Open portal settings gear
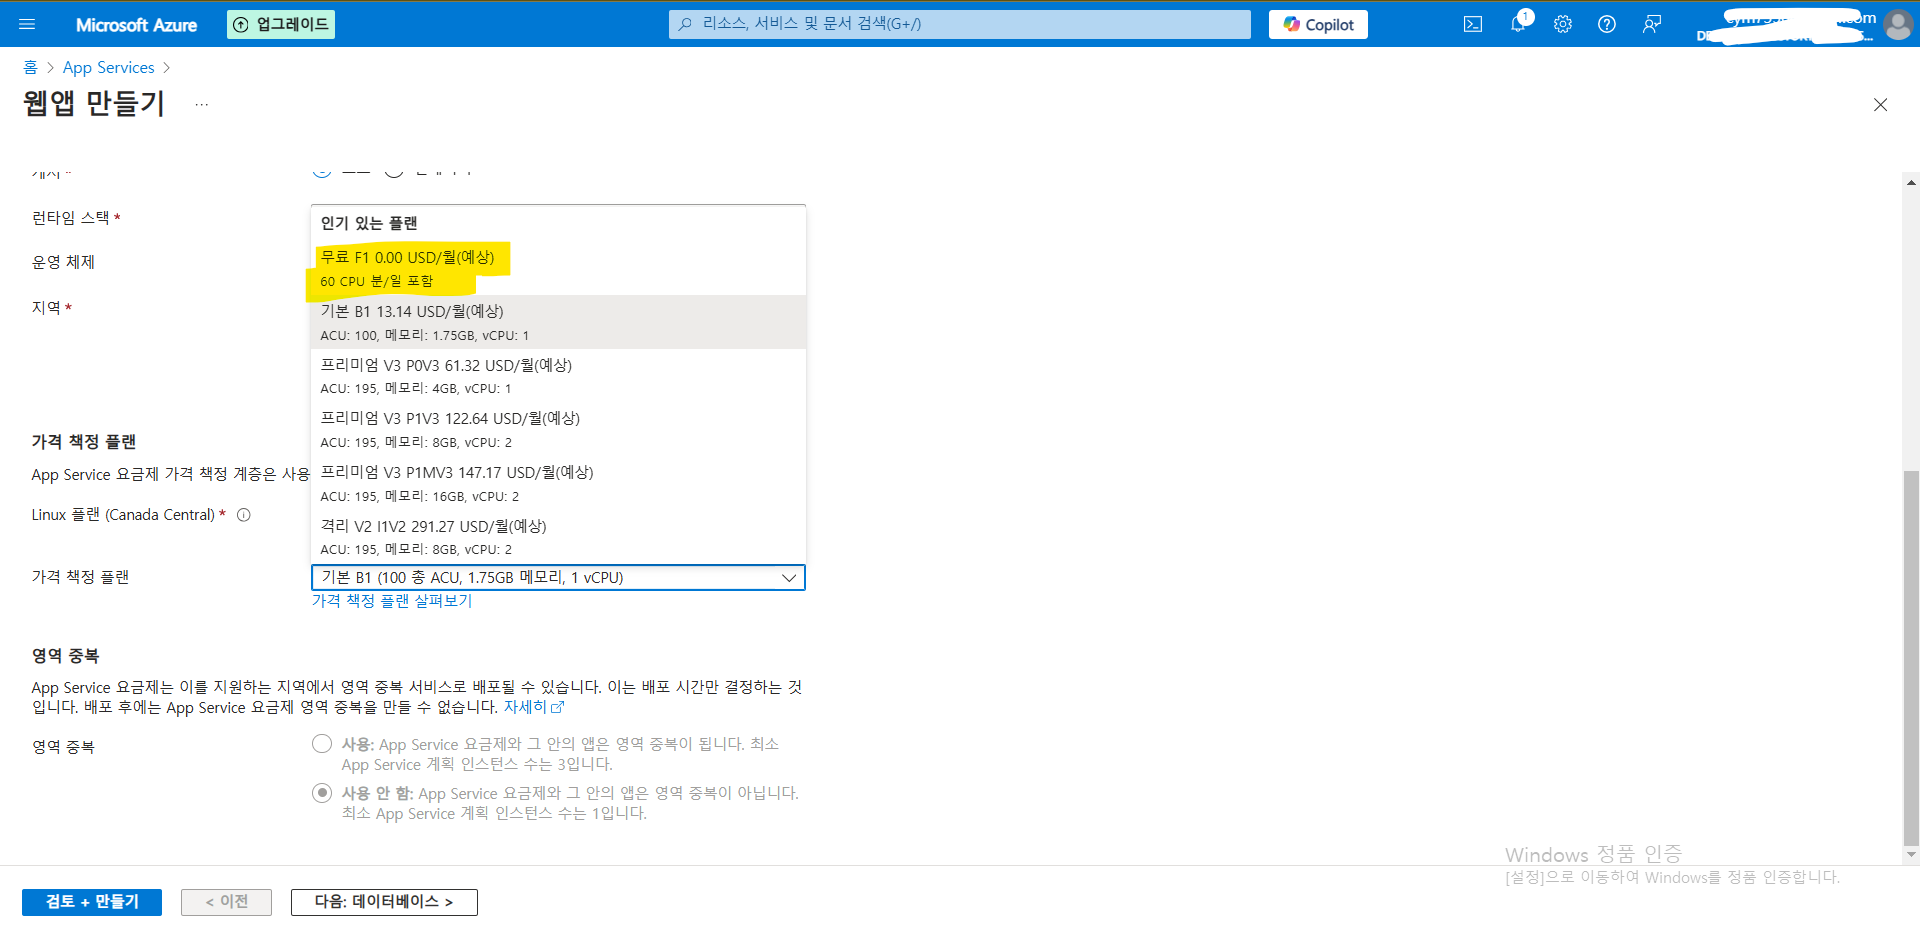1920x937 pixels. tap(1563, 24)
